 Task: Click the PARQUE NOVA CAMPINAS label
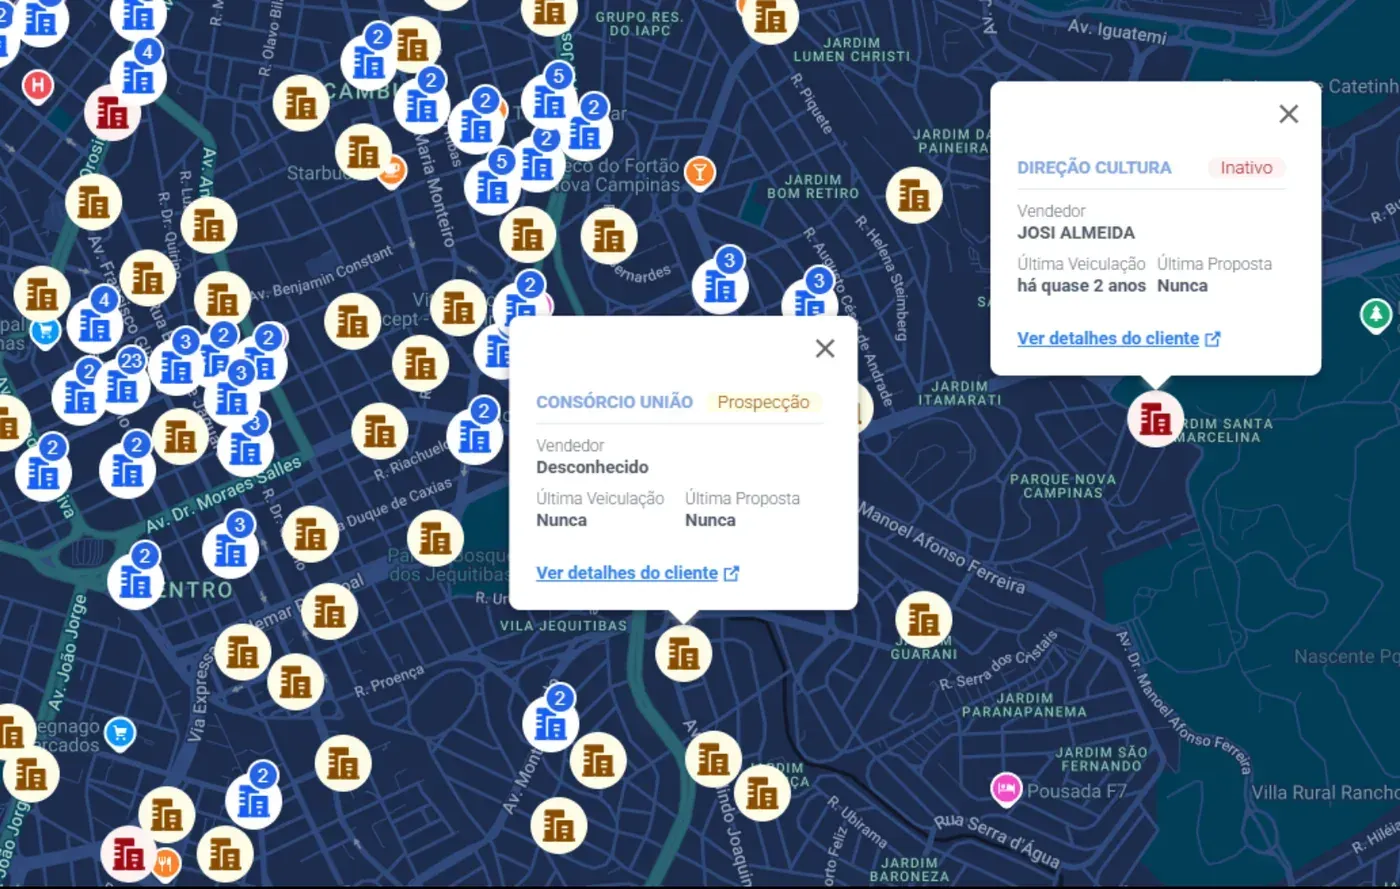point(1062,486)
